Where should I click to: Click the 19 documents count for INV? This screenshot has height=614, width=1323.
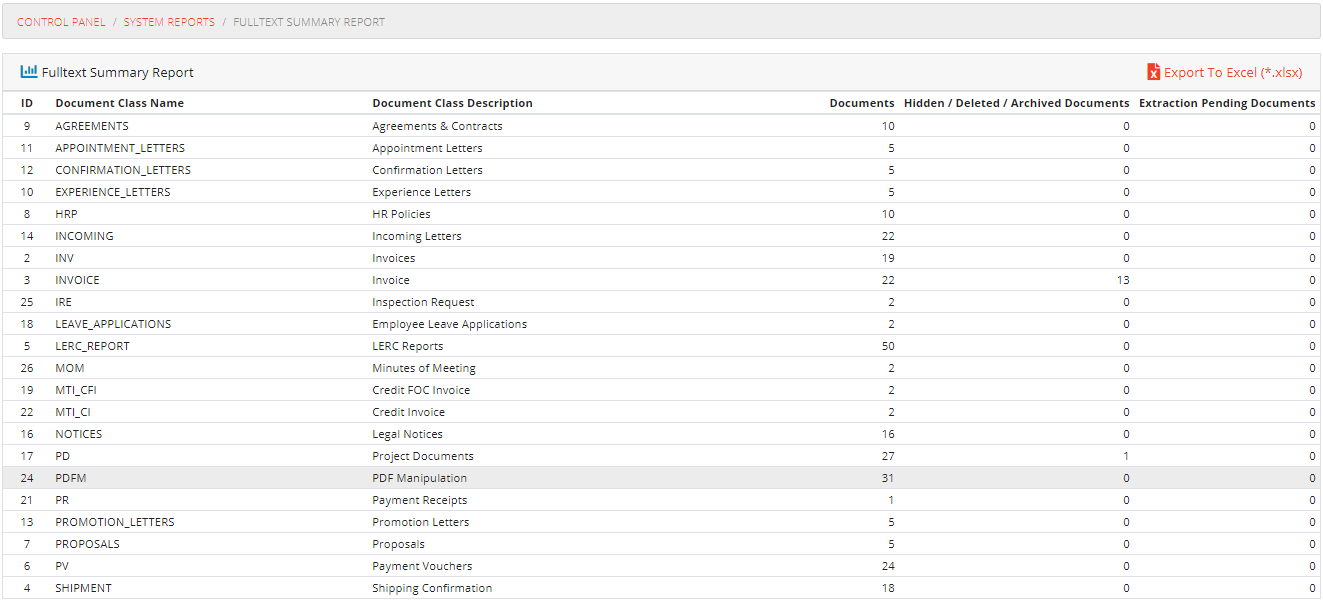(x=888, y=258)
